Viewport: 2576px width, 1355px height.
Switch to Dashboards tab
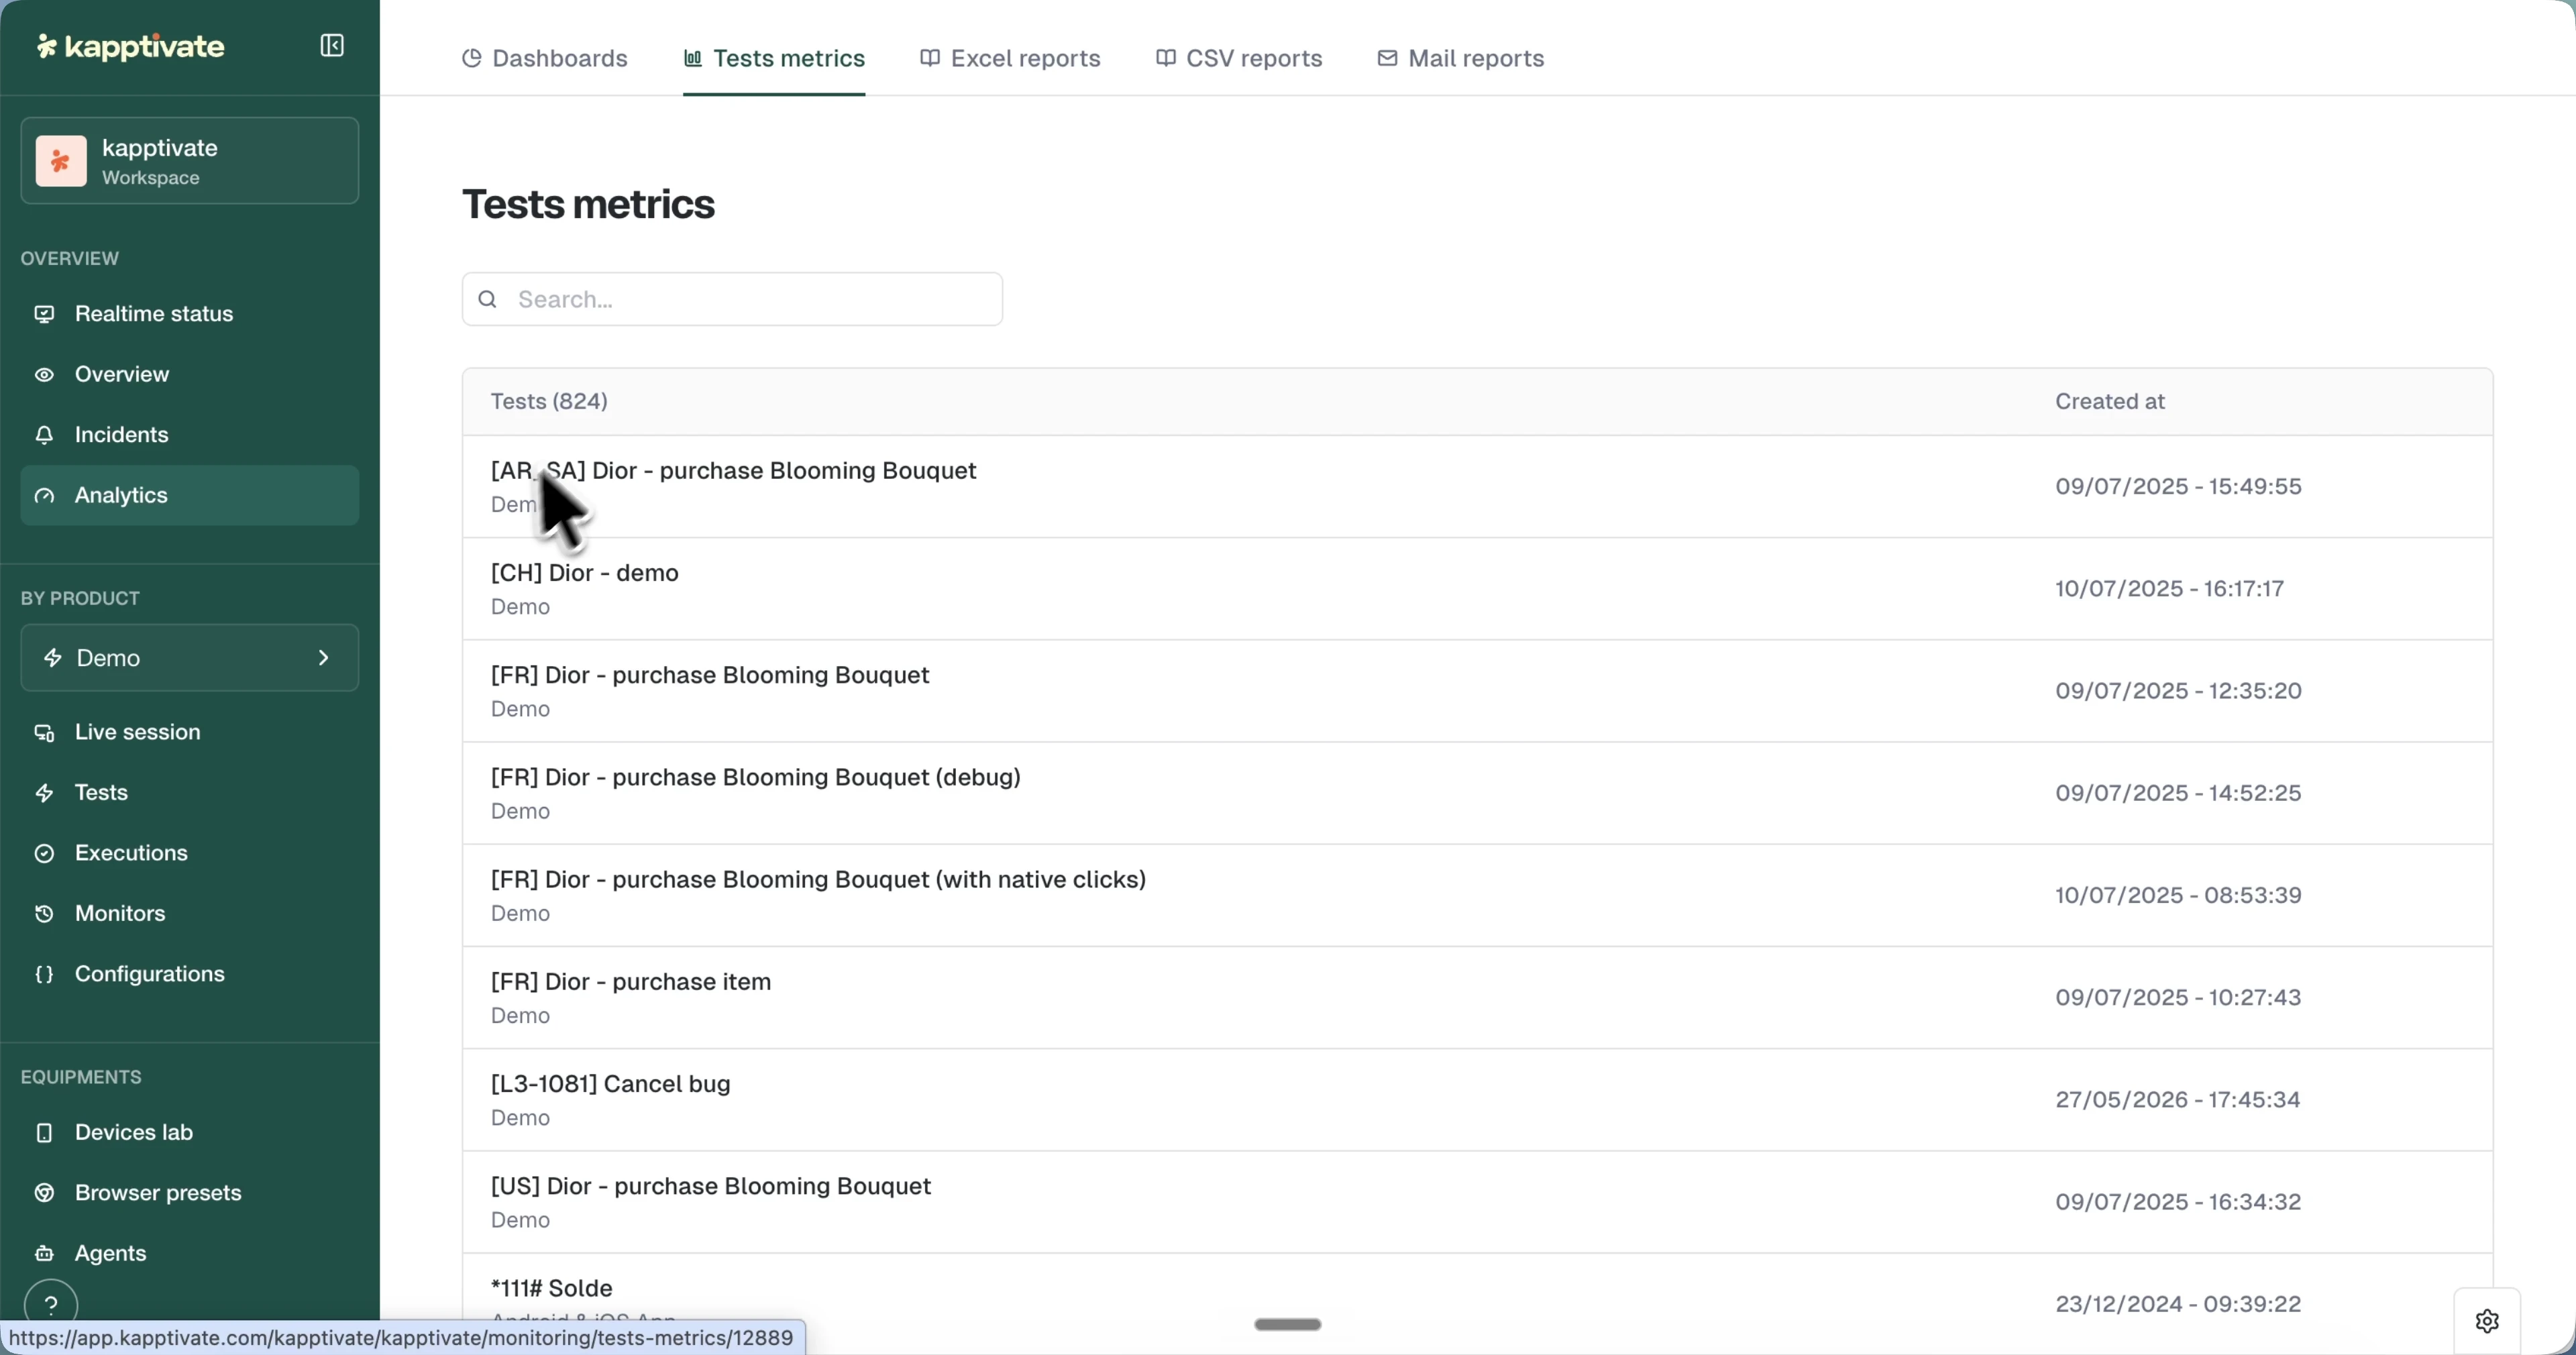coord(545,58)
